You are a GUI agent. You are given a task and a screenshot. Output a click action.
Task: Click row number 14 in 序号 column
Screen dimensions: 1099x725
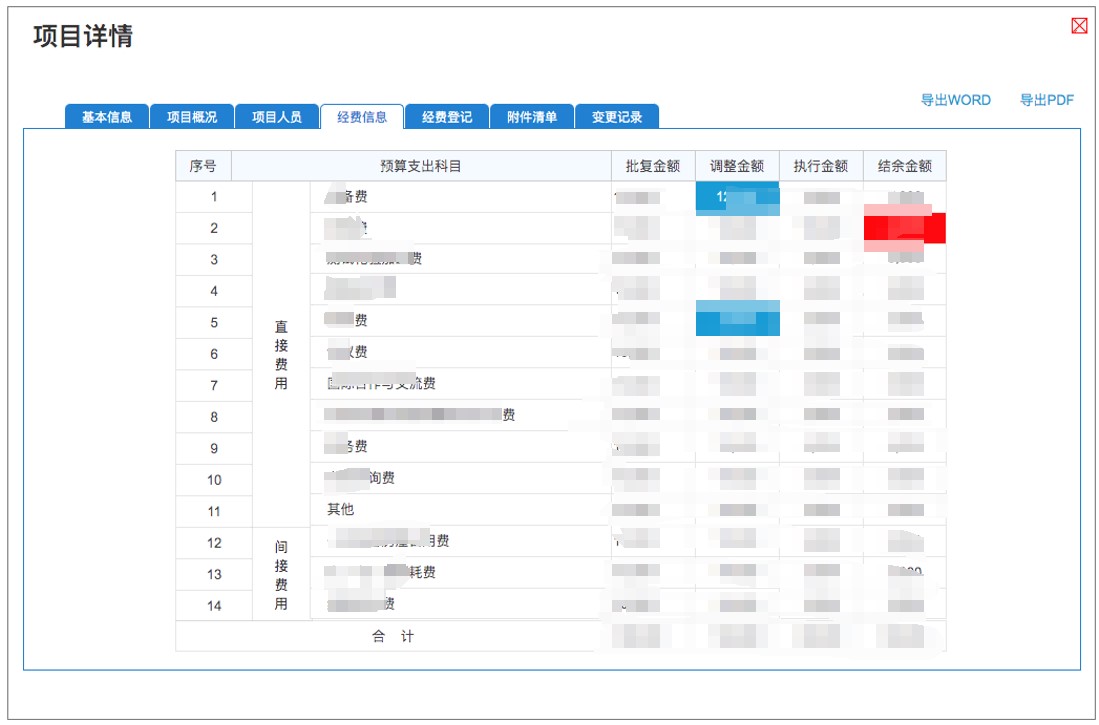tap(214, 606)
